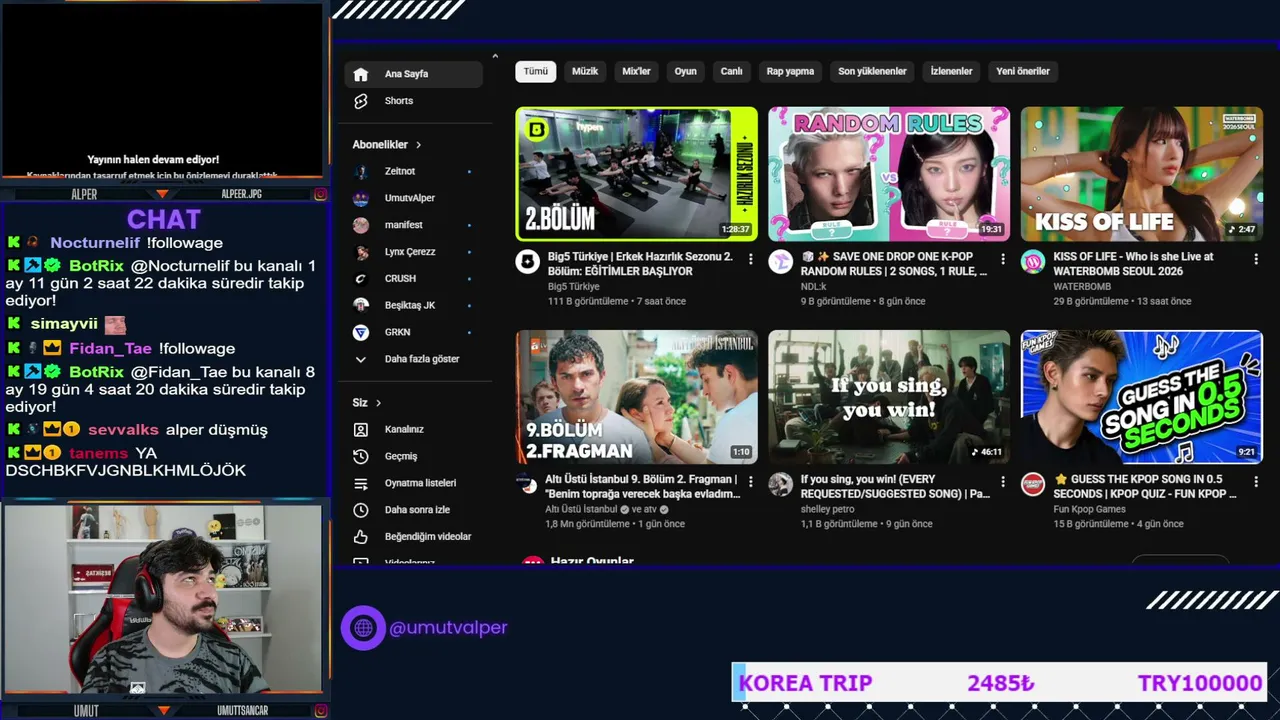This screenshot has width=1280, height=720.
Task: Click the Fun Kpop Games channel avatar
Action: pyautogui.click(x=1033, y=485)
